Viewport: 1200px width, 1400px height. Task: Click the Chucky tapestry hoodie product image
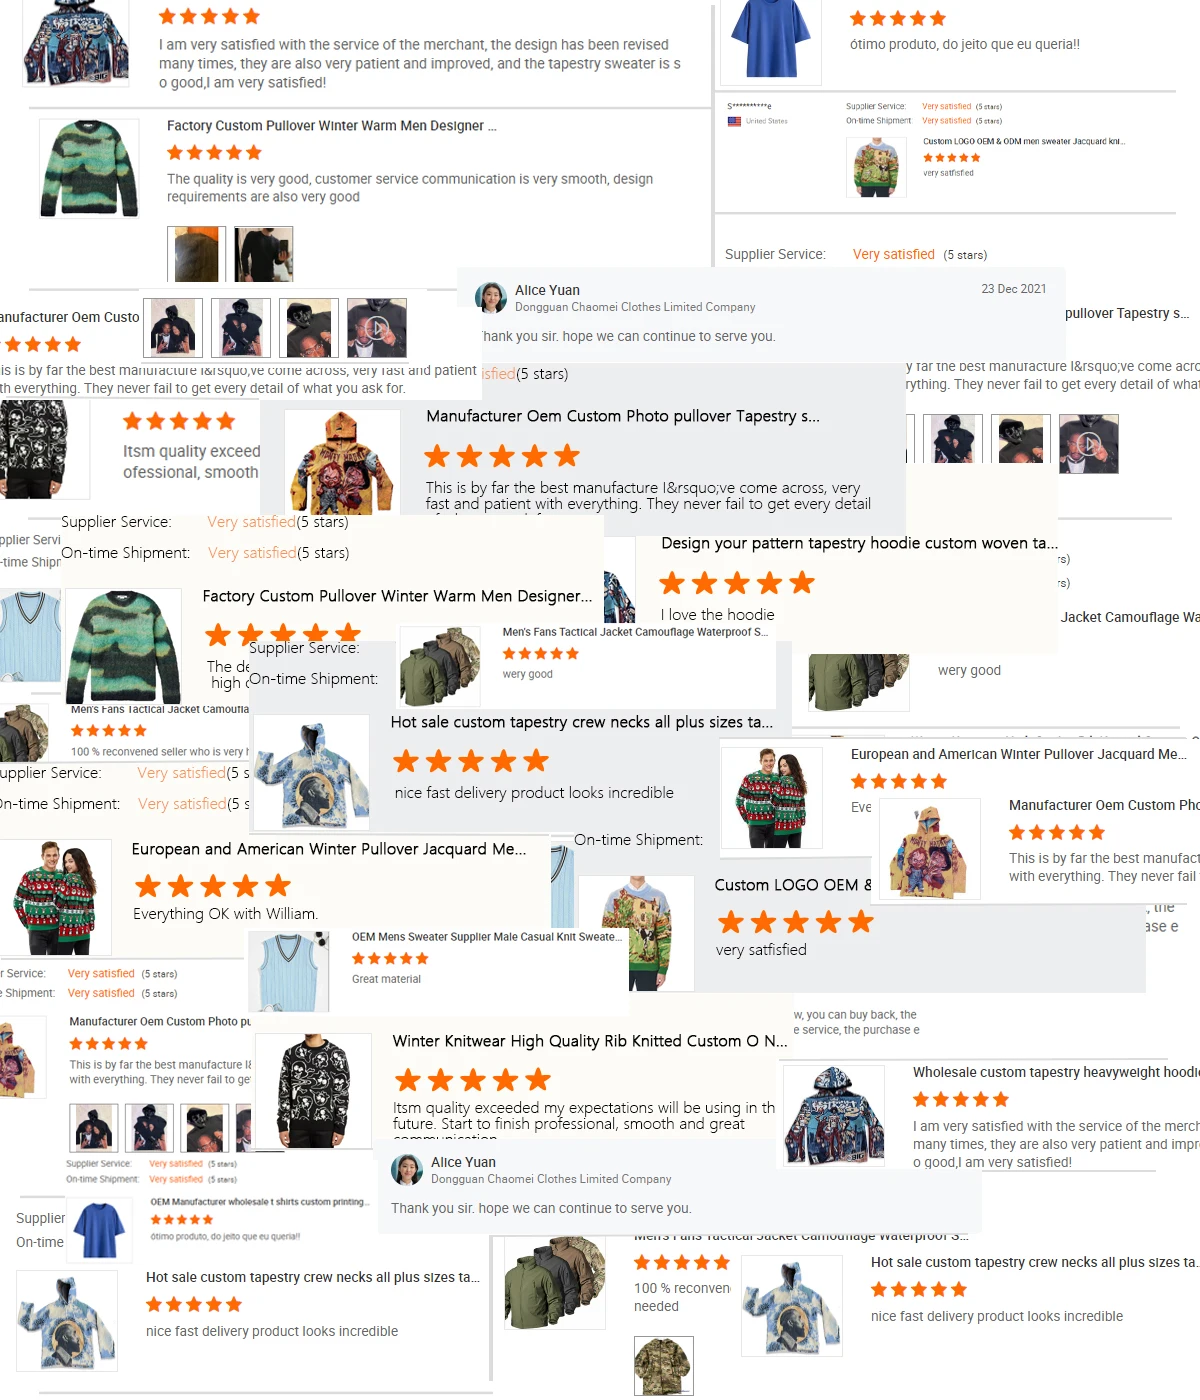point(342,461)
